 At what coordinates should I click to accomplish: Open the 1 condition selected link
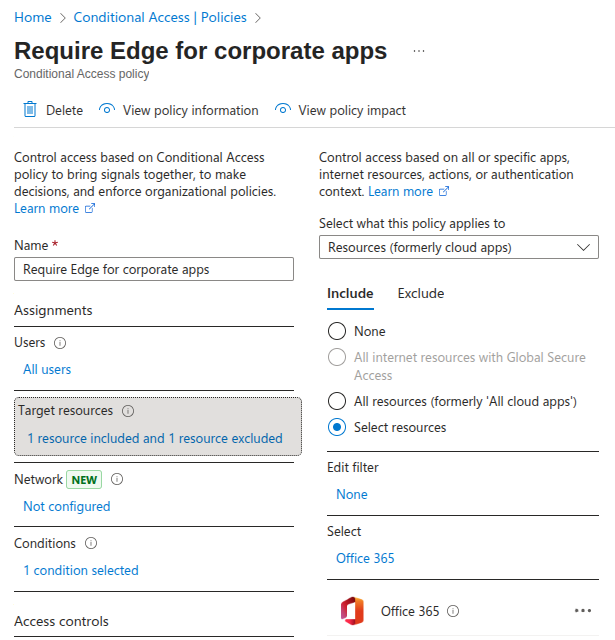[x=81, y=571]
